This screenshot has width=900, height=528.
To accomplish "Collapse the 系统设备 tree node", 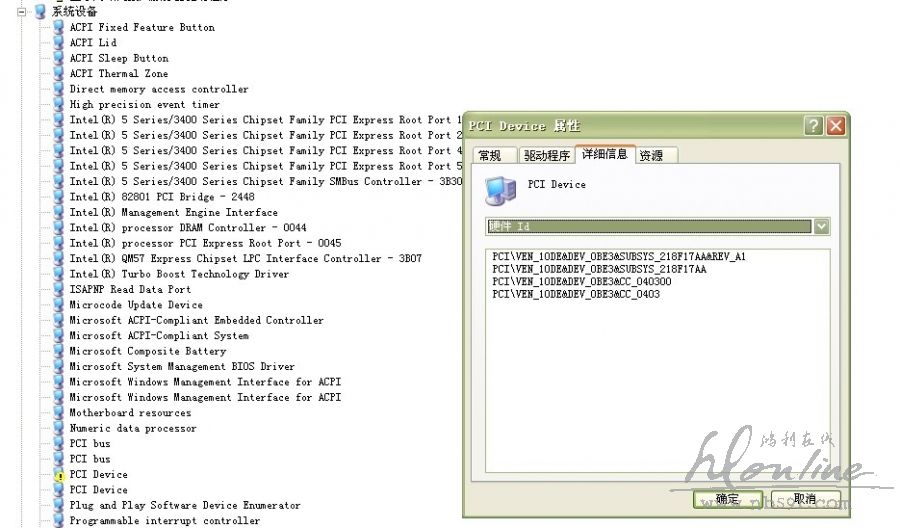I will tap(22, 12).
